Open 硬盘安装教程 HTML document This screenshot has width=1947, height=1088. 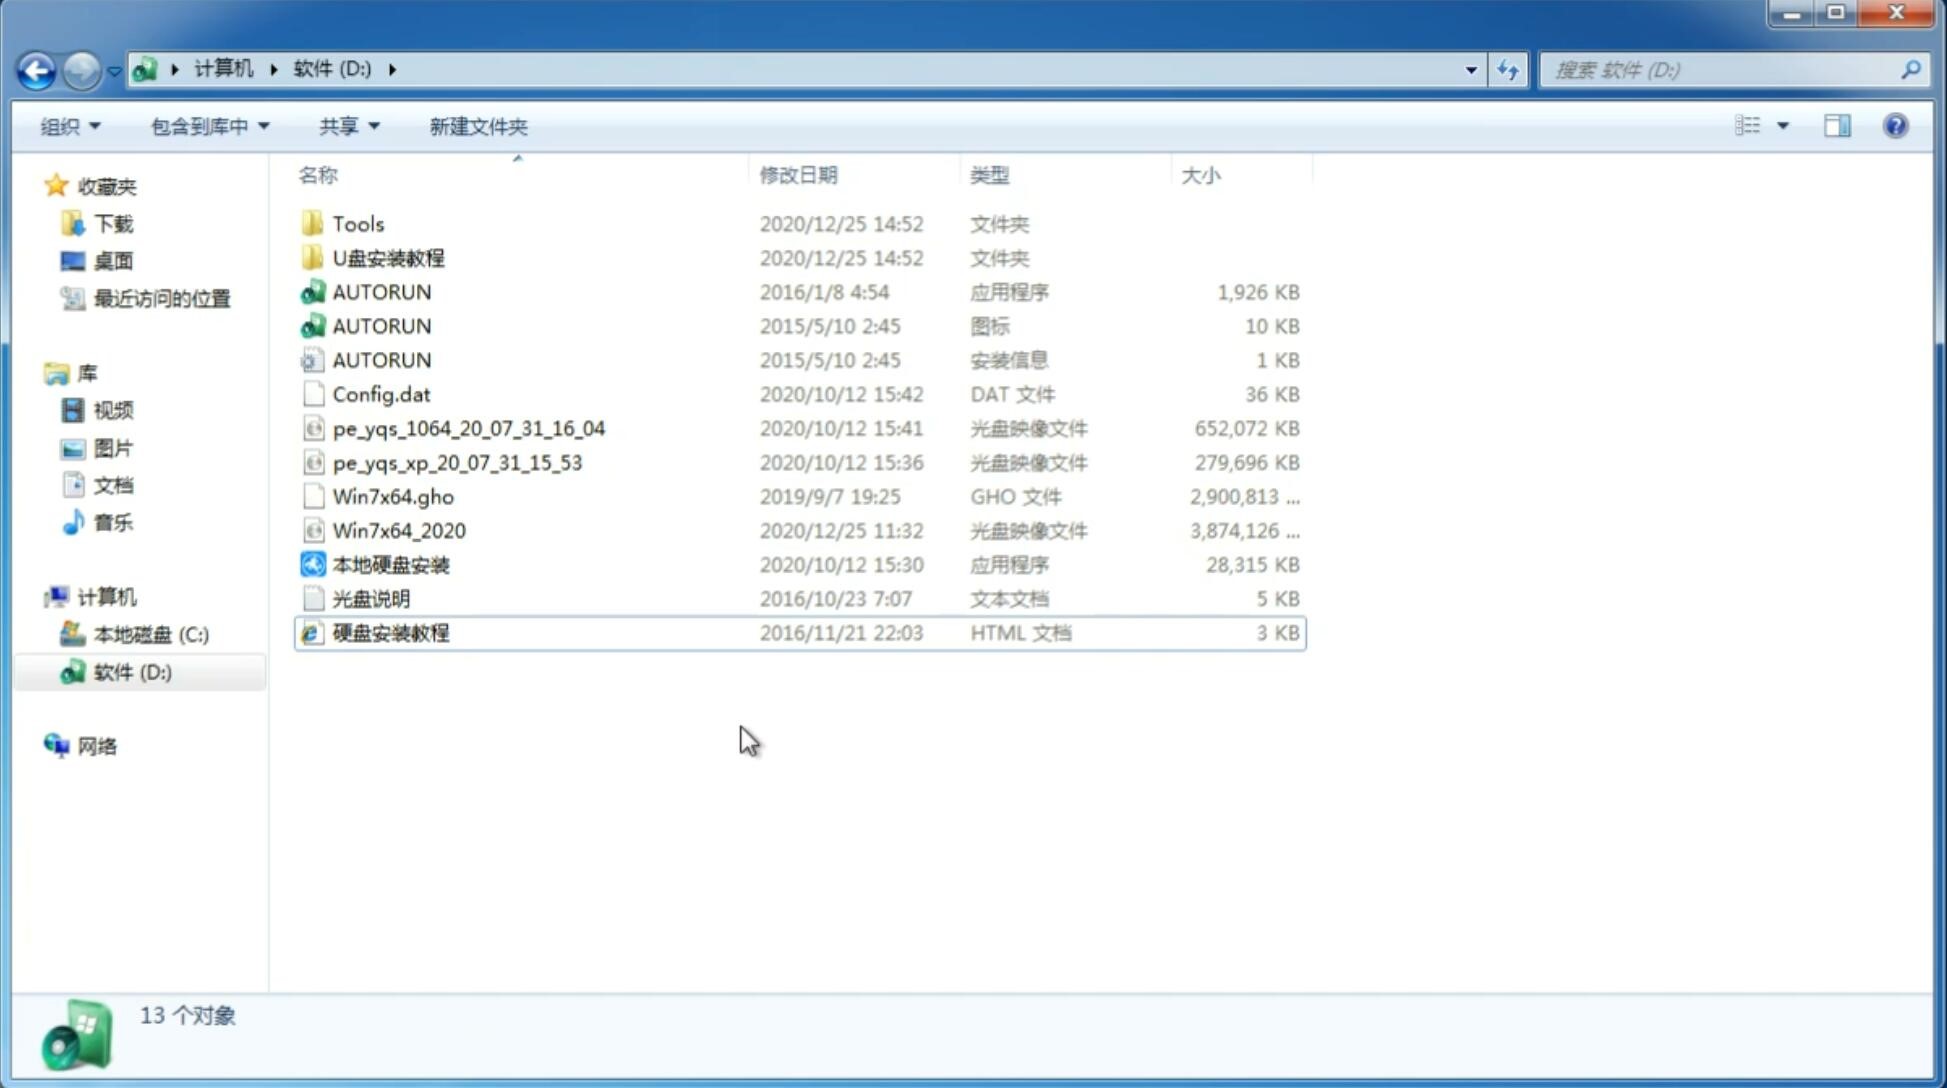point(390,634)
